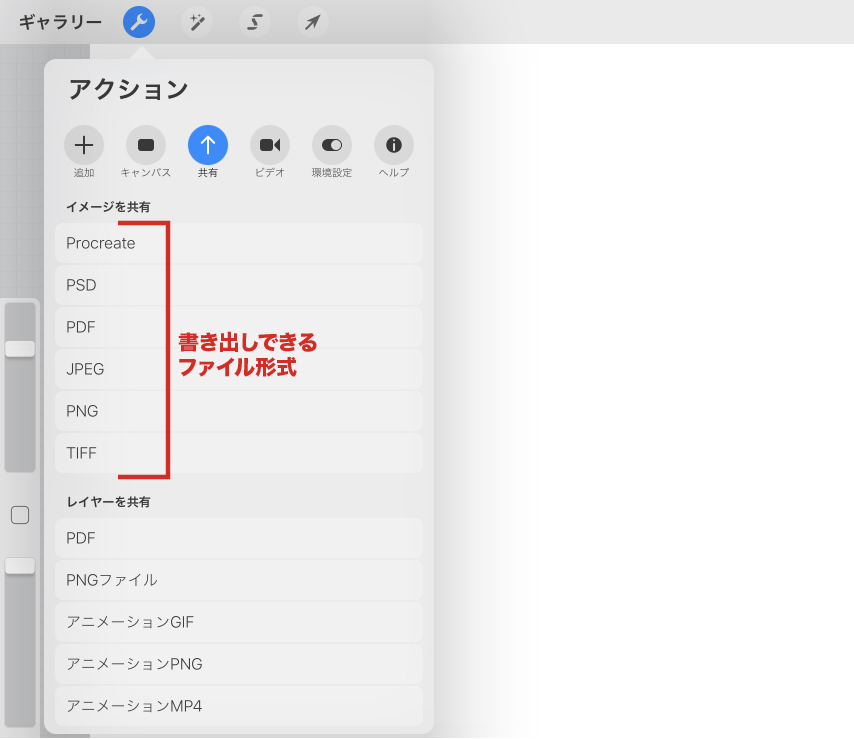Screen dimensions: 854x739
Task: Activate the arrow Transform tool
Action: point(313,22)
